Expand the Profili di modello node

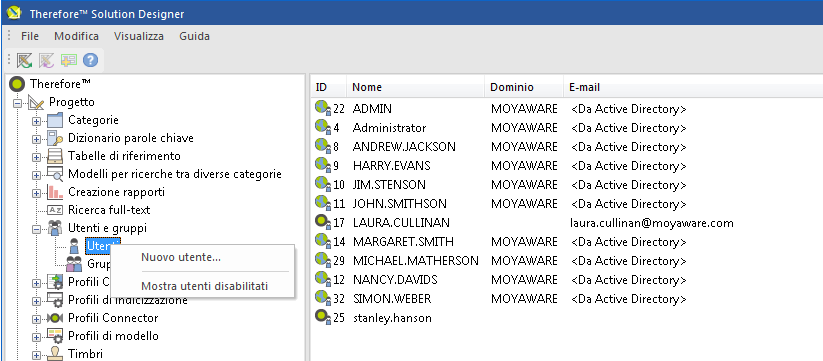point(36,336)
